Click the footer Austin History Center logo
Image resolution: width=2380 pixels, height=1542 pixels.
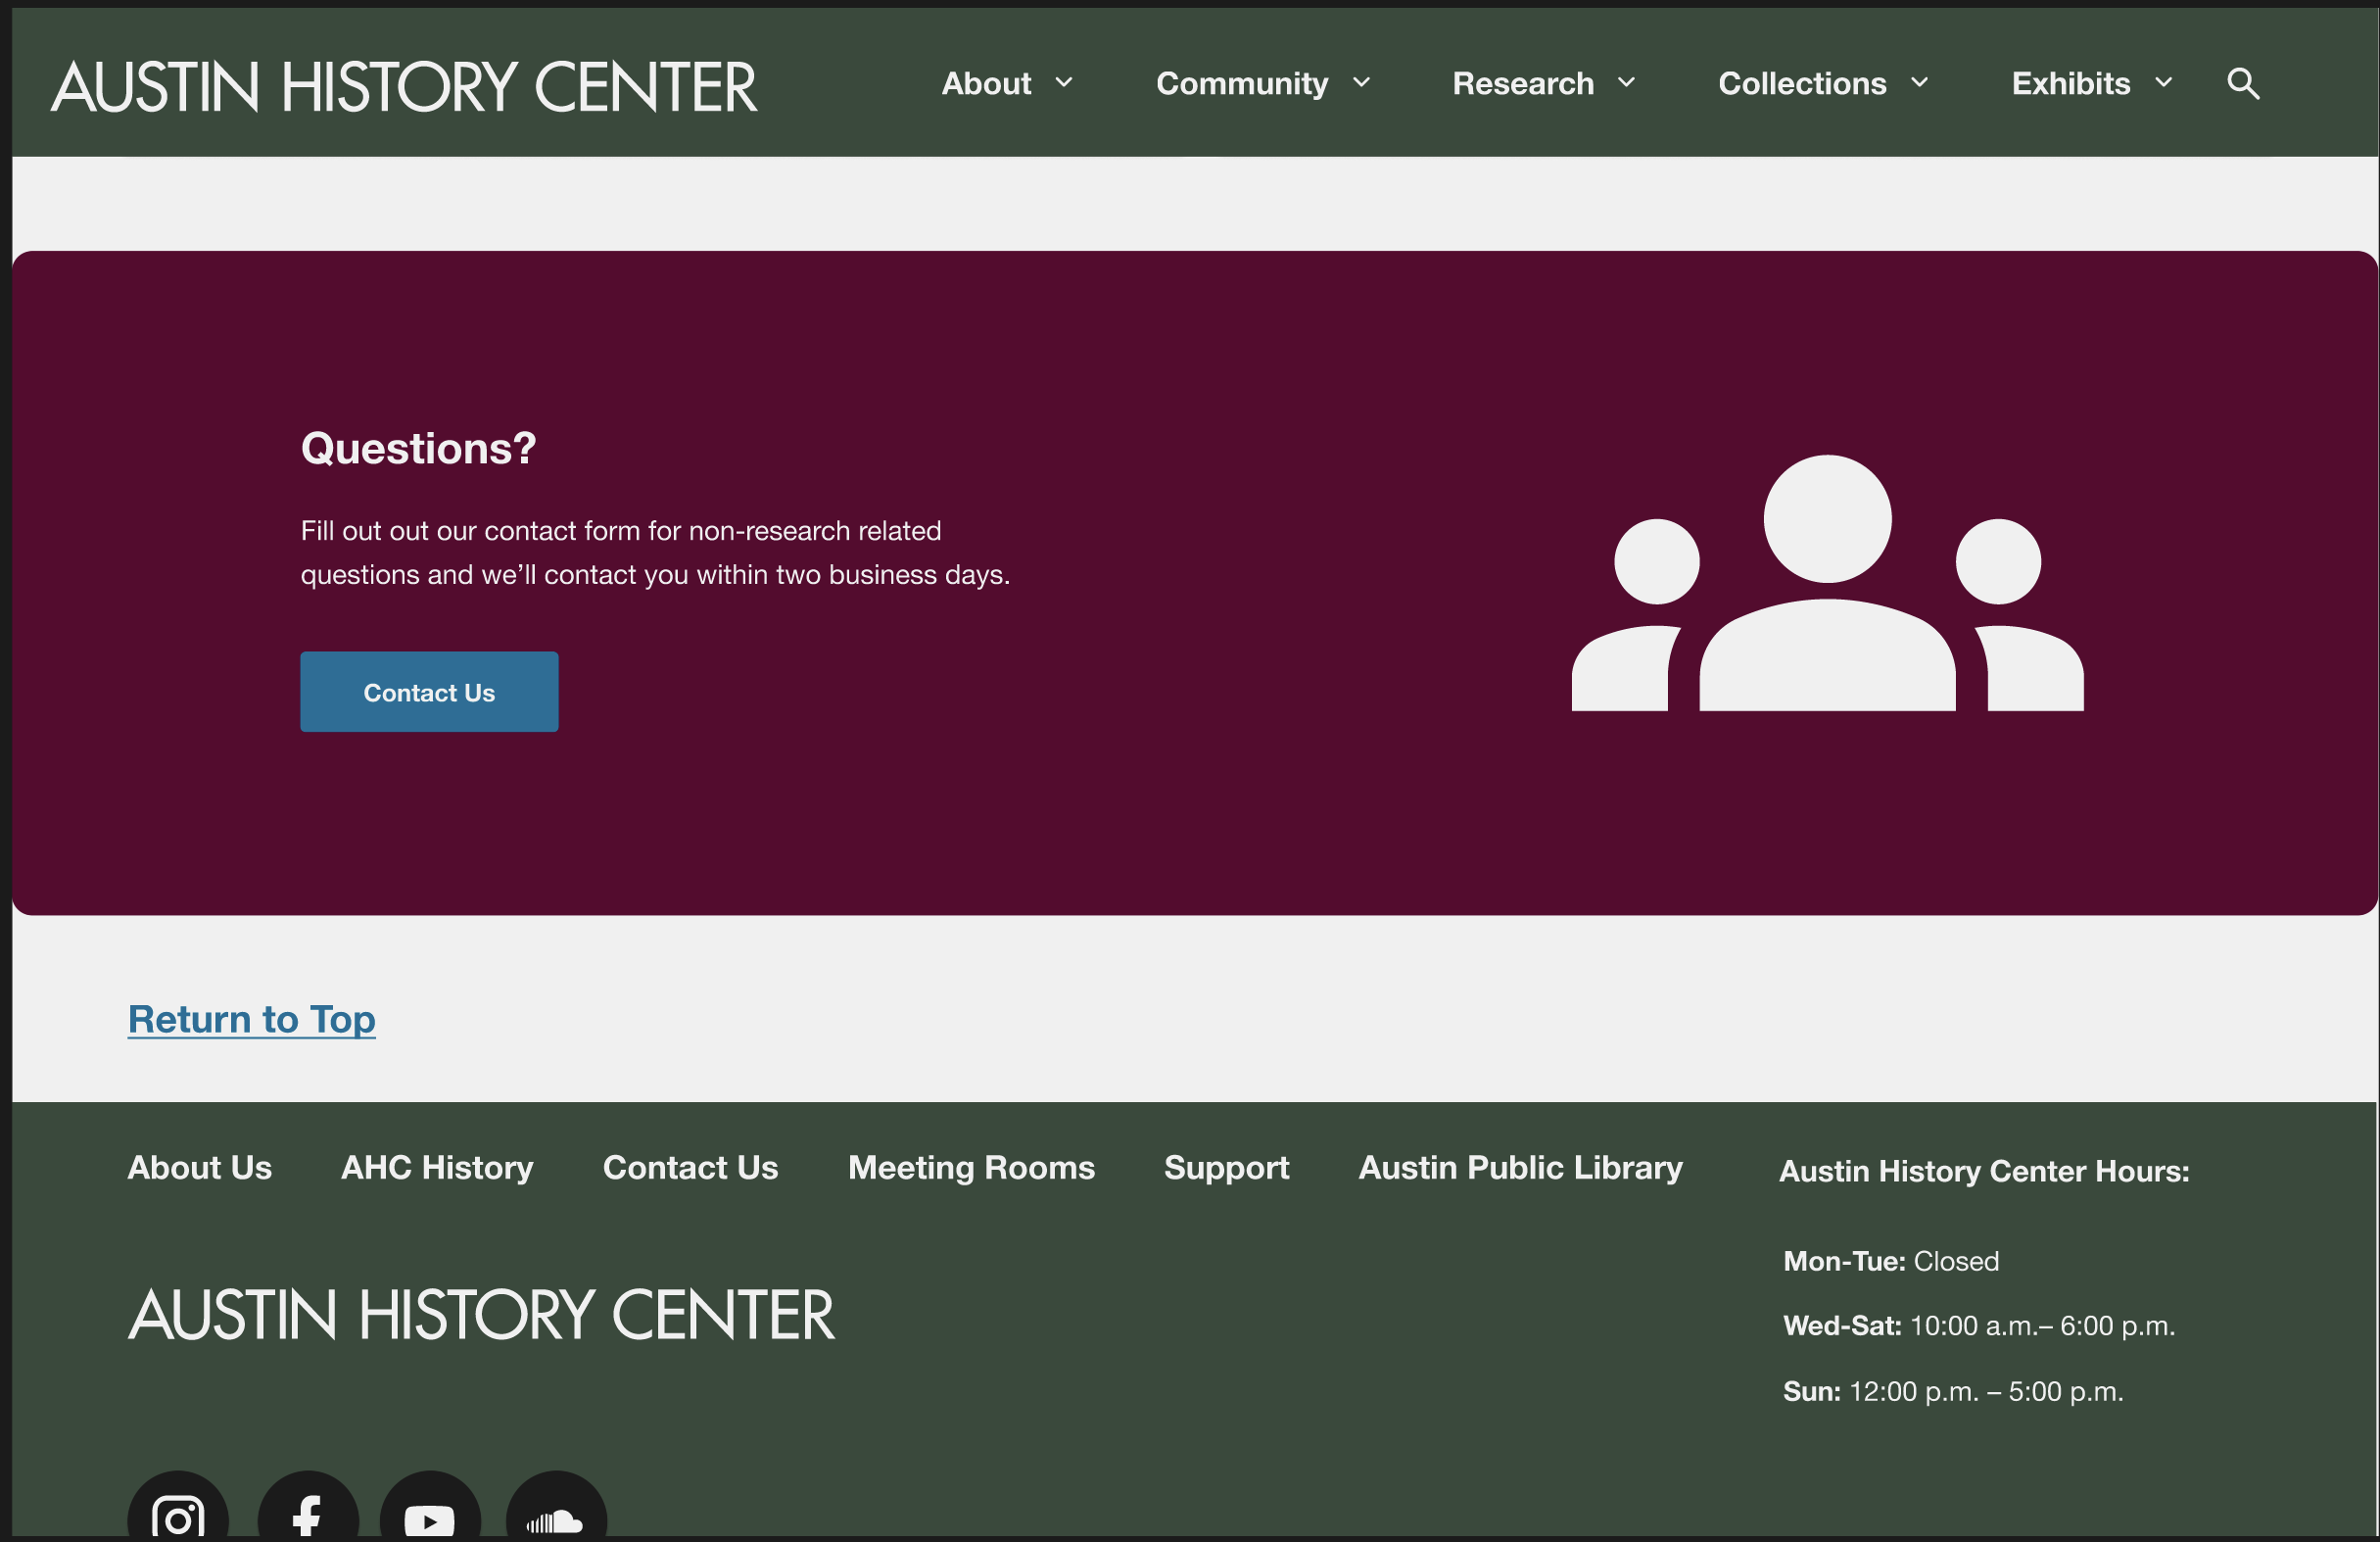point(481,1314)
